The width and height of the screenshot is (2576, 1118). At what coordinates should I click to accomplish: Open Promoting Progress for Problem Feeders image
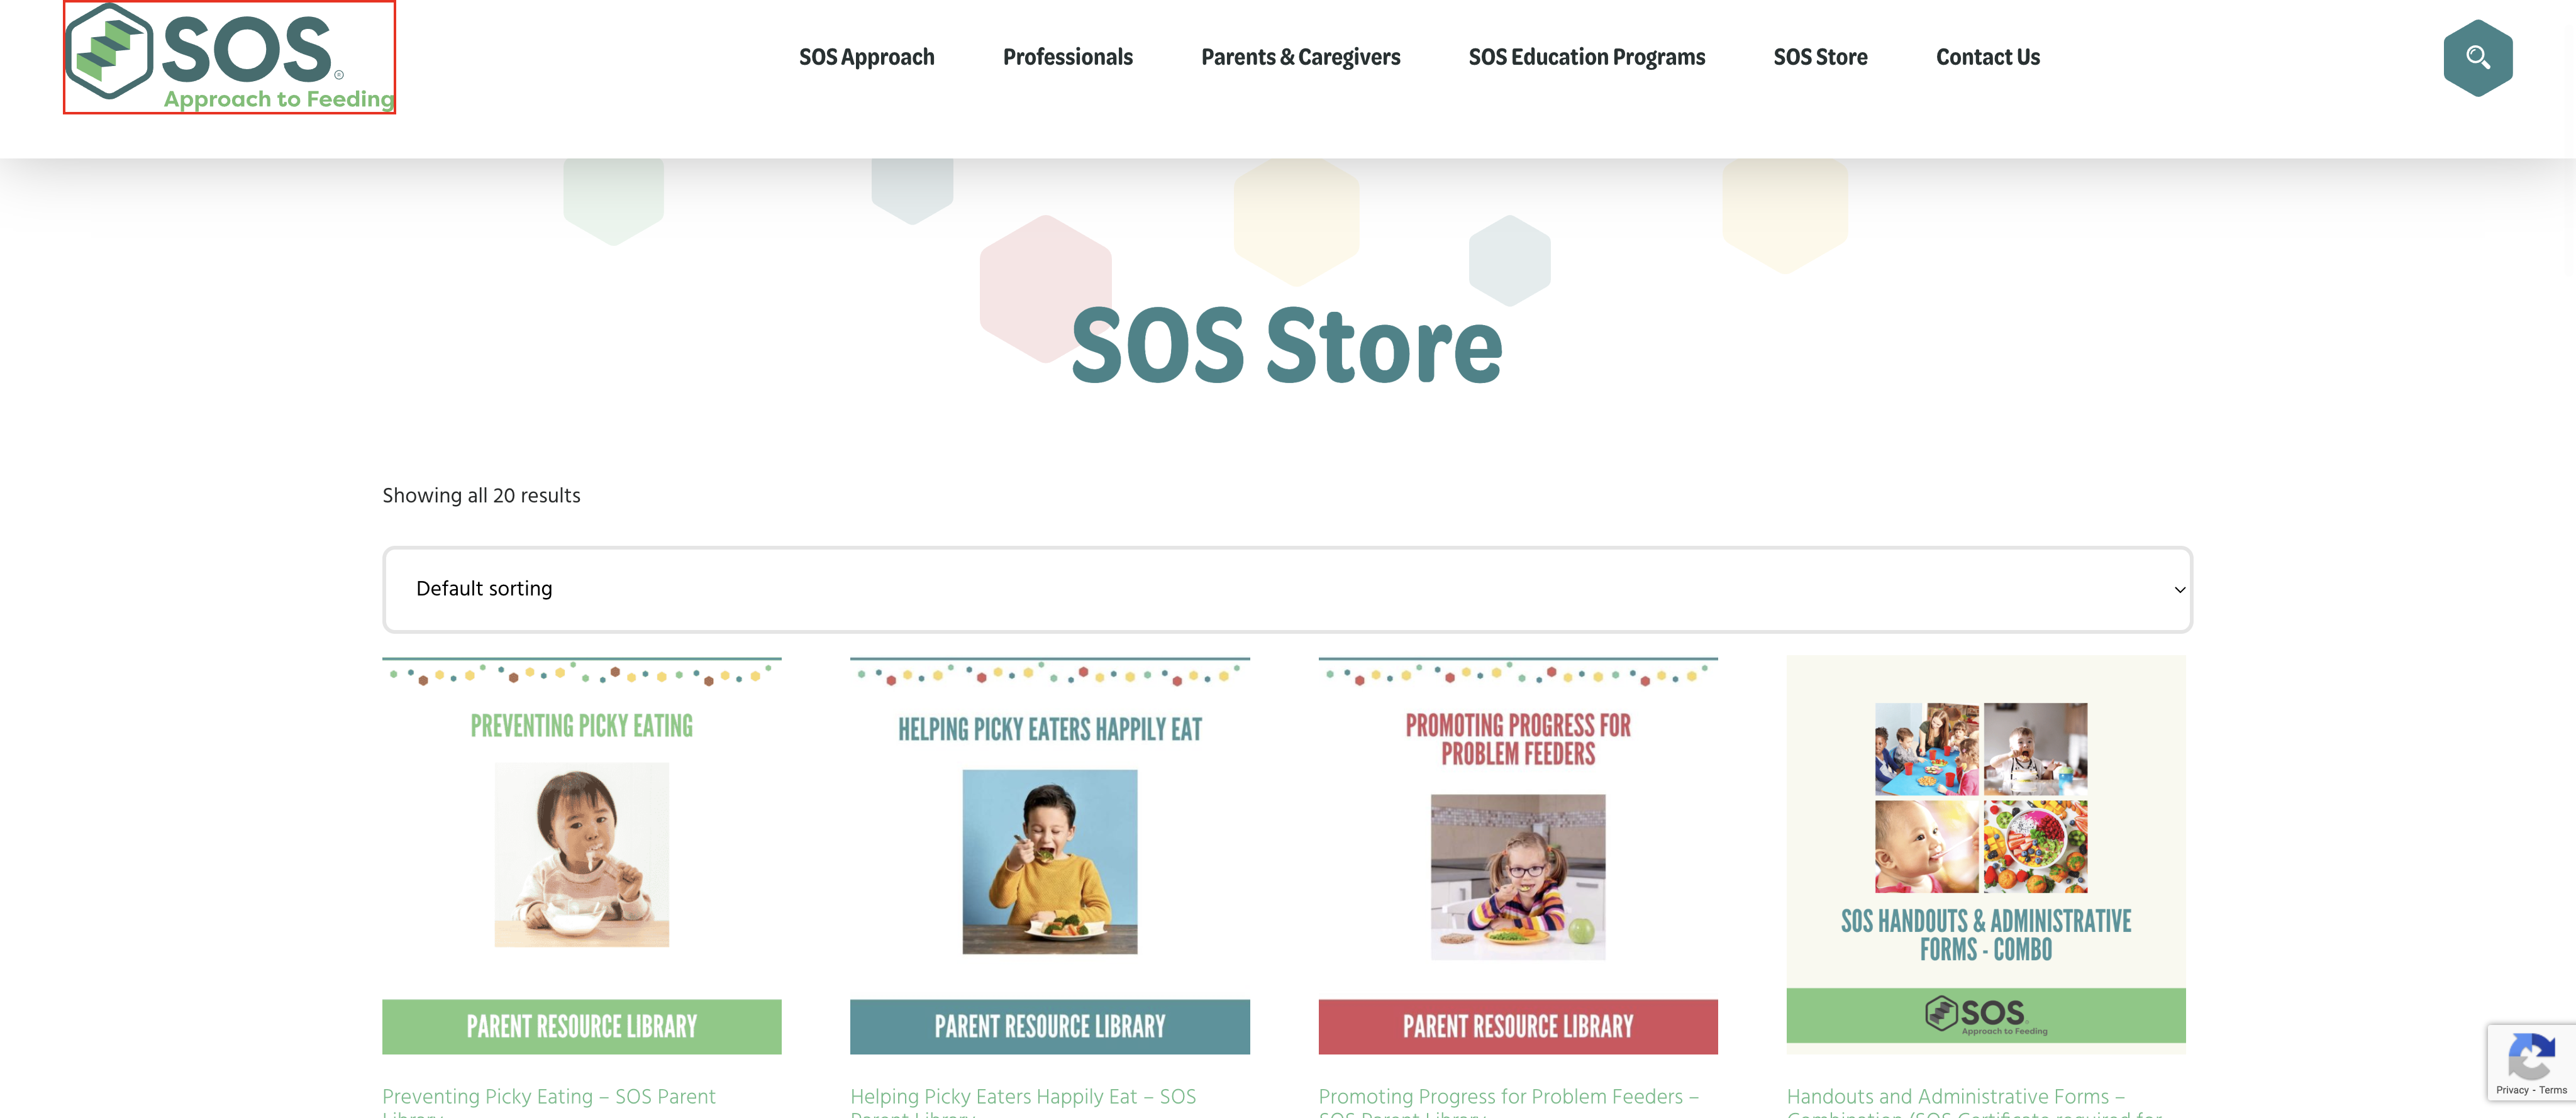tap(1518, 855)
